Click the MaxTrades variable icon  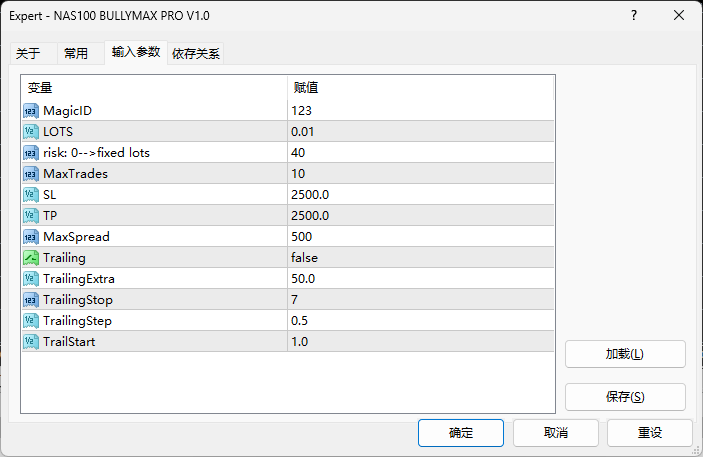31,173
